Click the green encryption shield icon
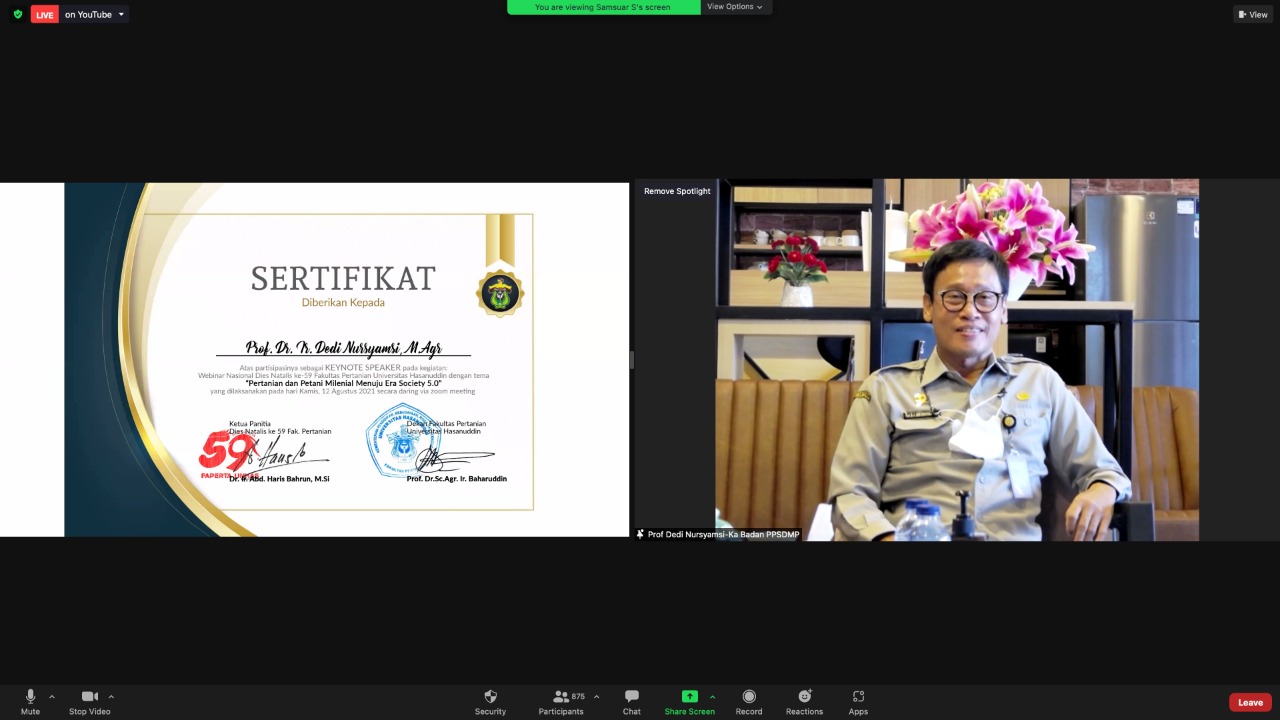The image size is (1280, 720). [x=17, y=14]
